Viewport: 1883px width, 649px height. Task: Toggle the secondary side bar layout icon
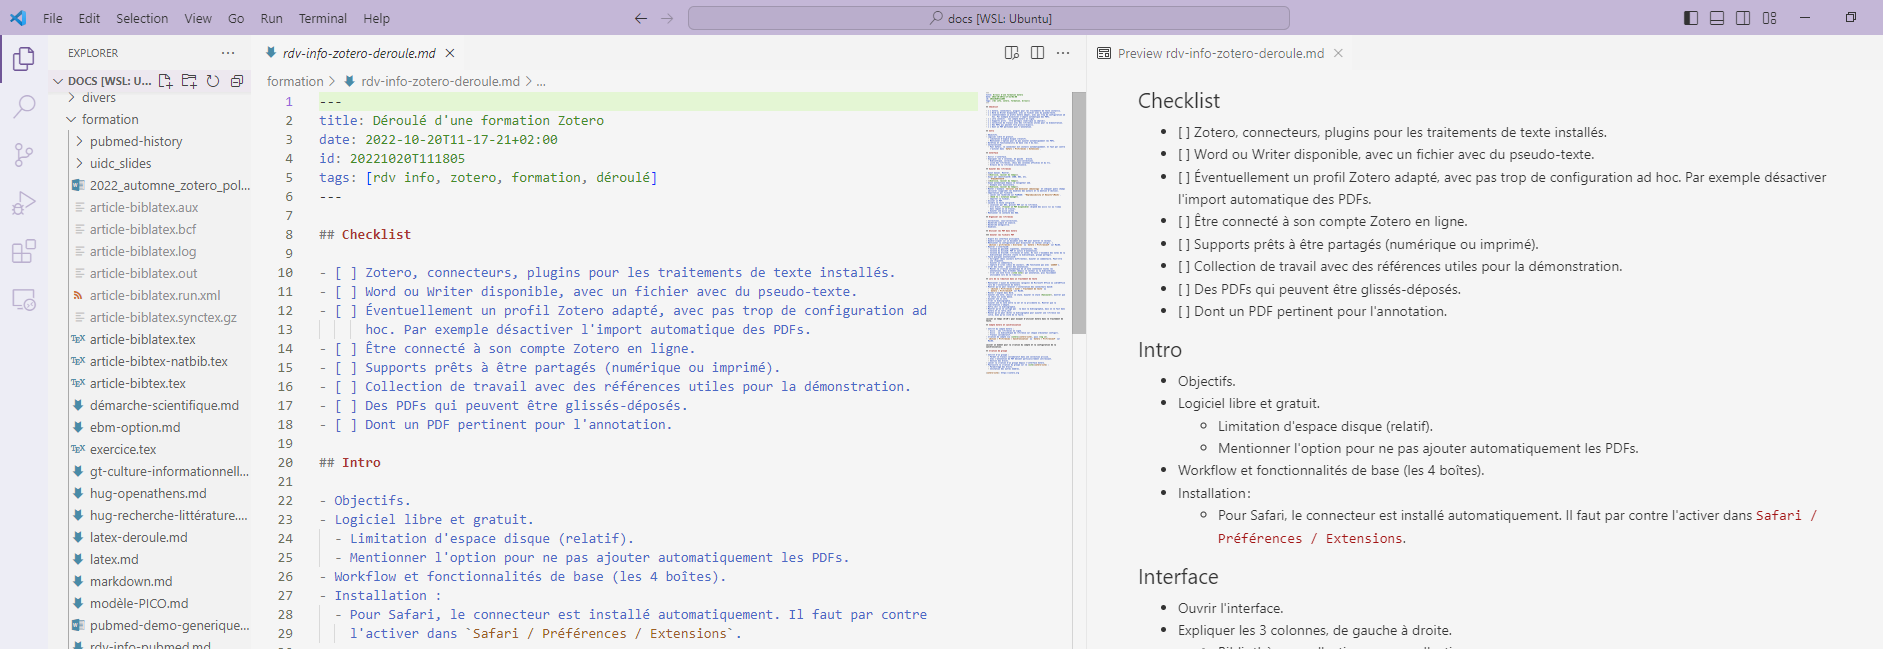pos(1743,18)
